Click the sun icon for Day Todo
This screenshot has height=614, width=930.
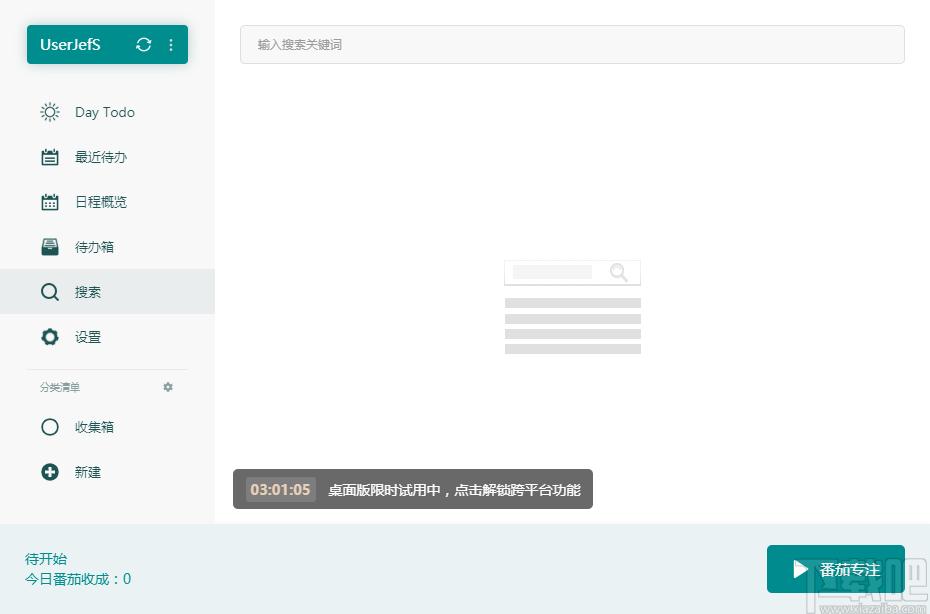[50, 112]
